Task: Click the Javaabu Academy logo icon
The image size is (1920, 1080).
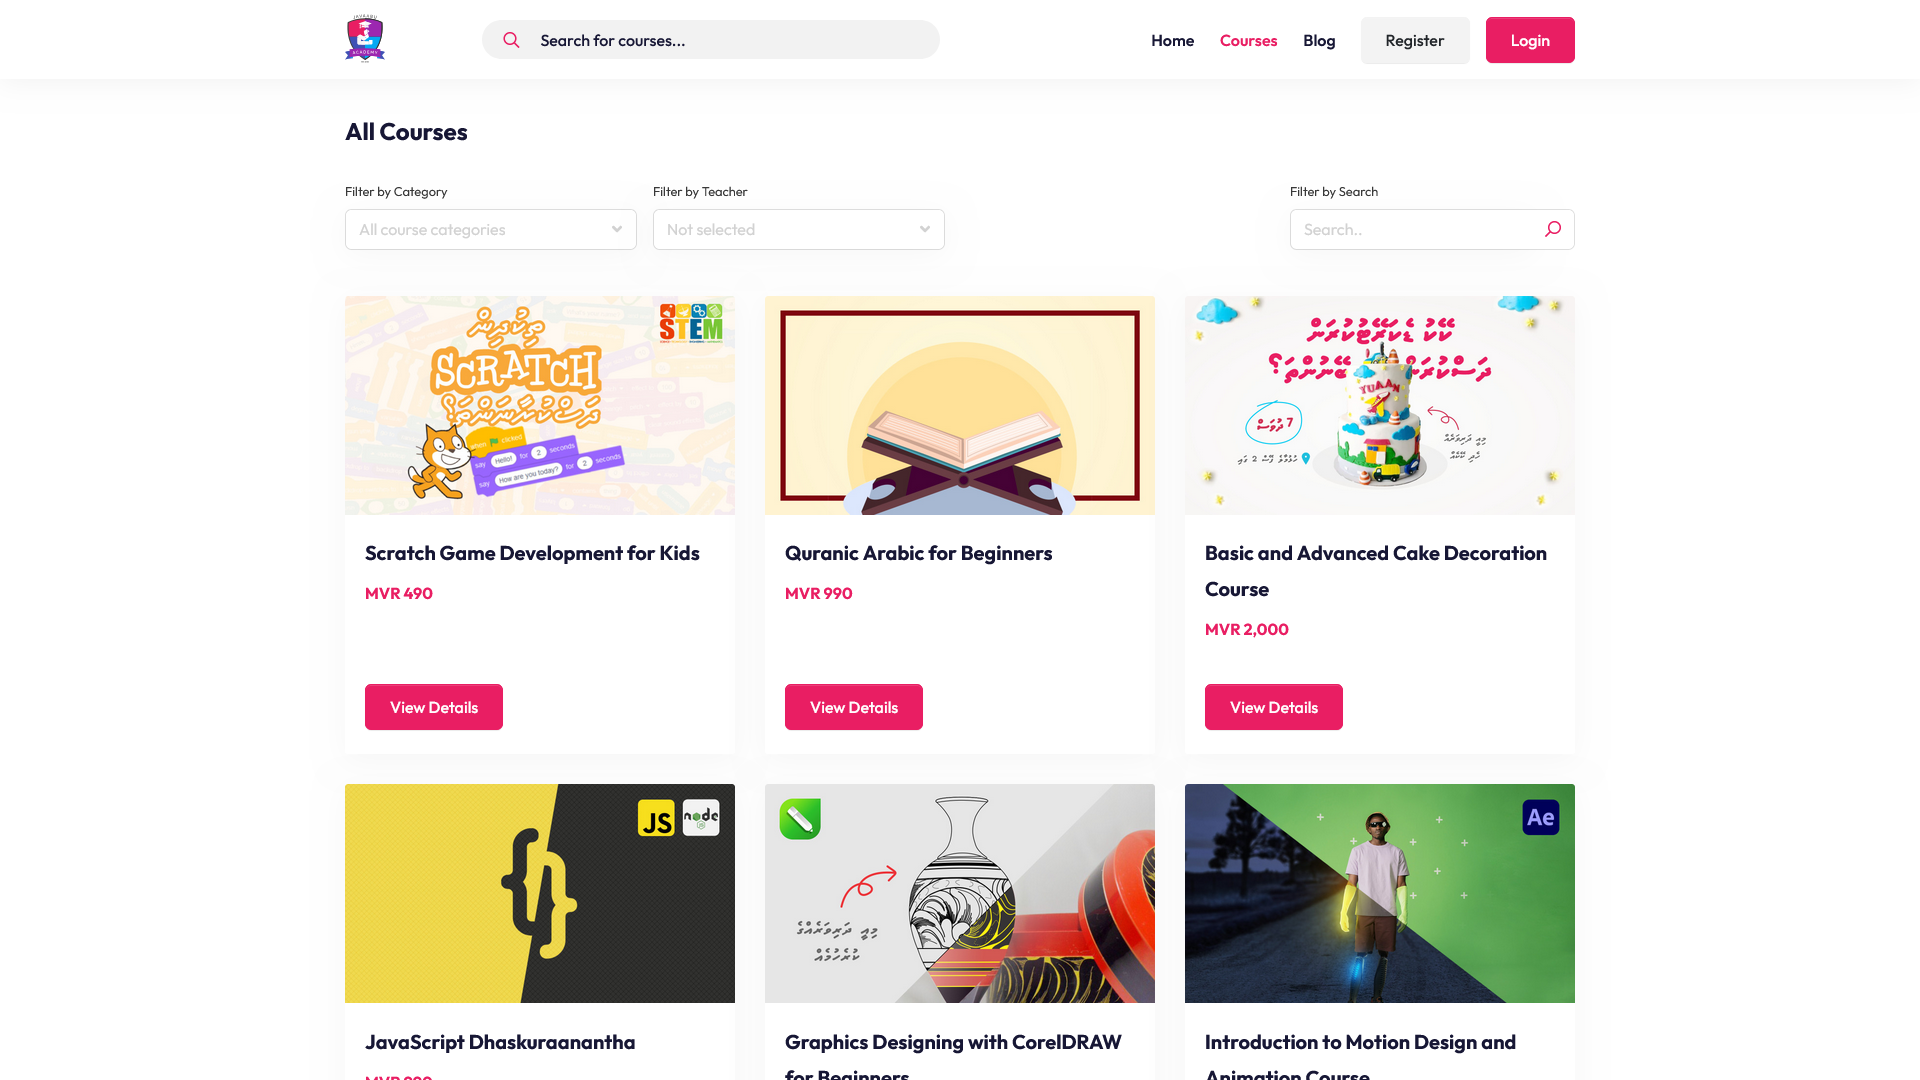Action: click(x=365, y=39)
